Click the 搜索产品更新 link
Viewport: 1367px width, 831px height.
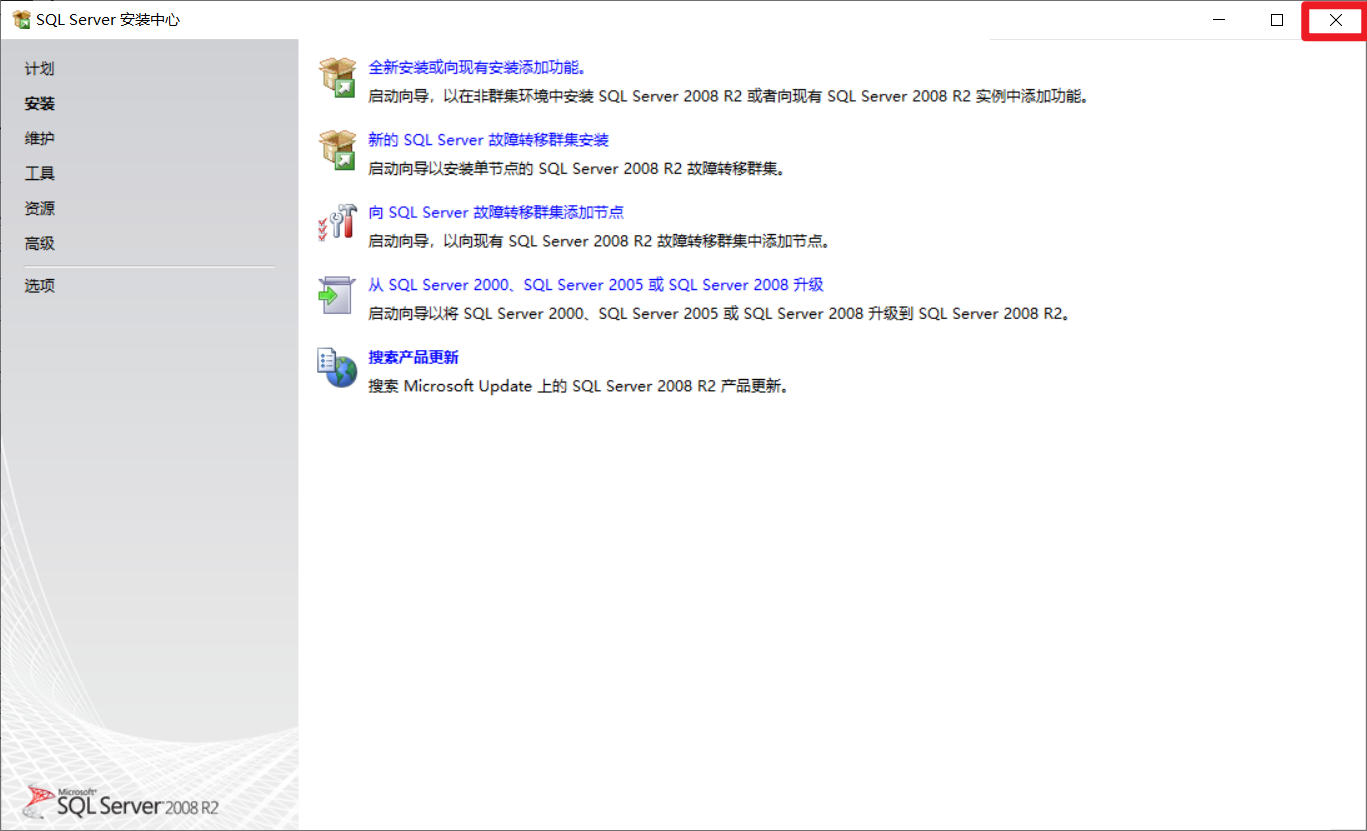(413, 357)
